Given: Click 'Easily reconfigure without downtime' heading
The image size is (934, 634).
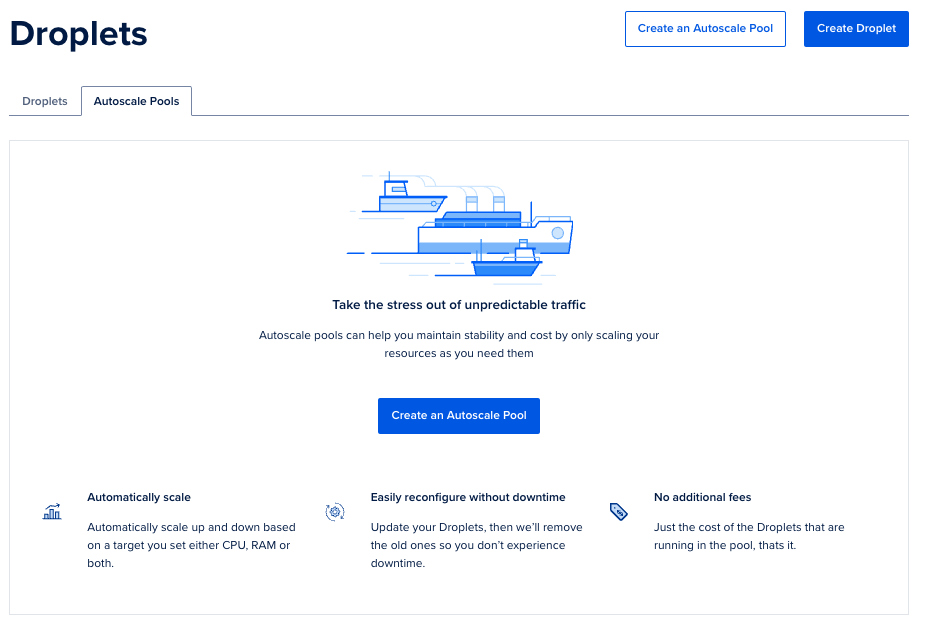Looking at the screenshot, I should (x=468, y=497).
